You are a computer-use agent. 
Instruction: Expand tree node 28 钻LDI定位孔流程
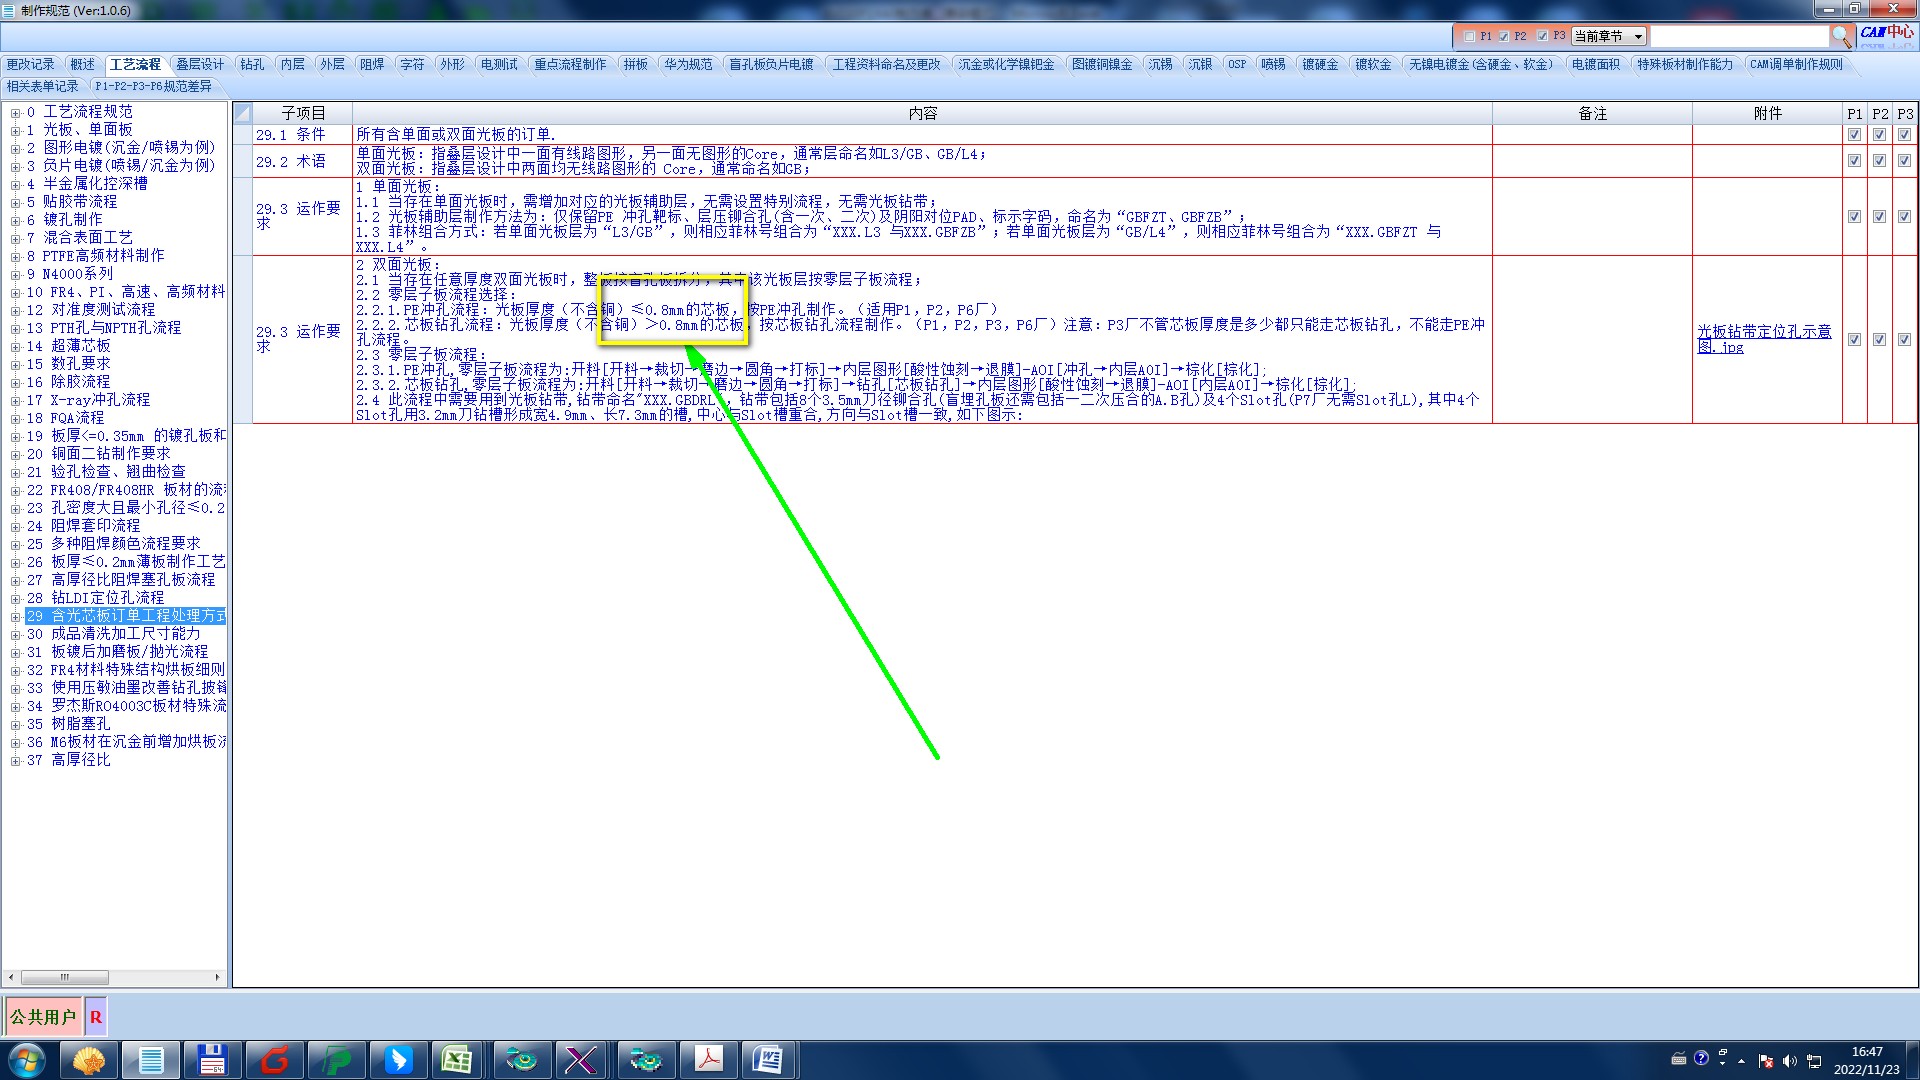point(15,598)
